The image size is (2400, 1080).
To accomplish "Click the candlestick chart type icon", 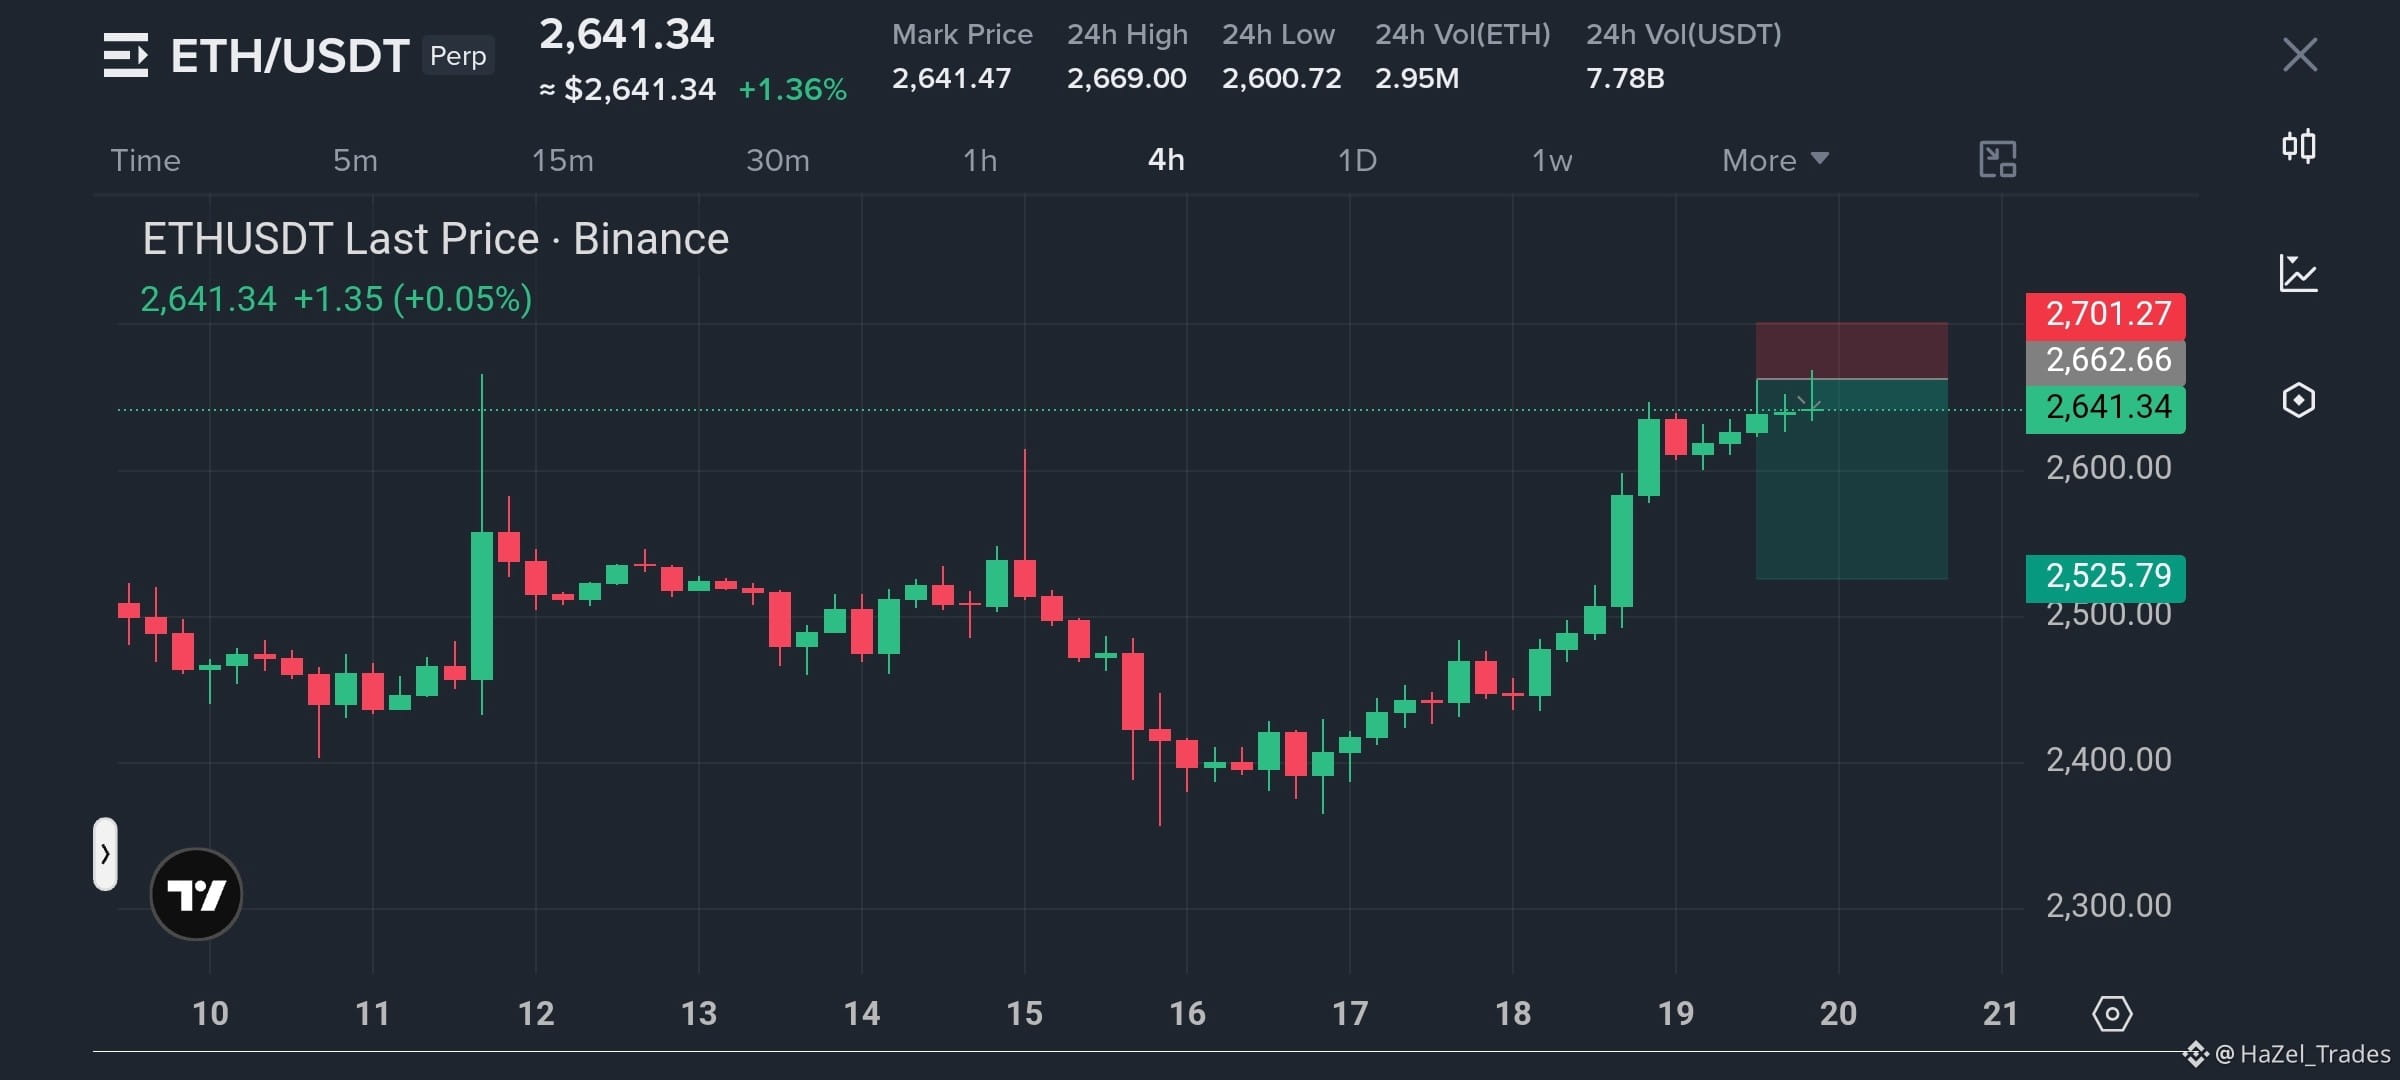I will (2299, 147).
